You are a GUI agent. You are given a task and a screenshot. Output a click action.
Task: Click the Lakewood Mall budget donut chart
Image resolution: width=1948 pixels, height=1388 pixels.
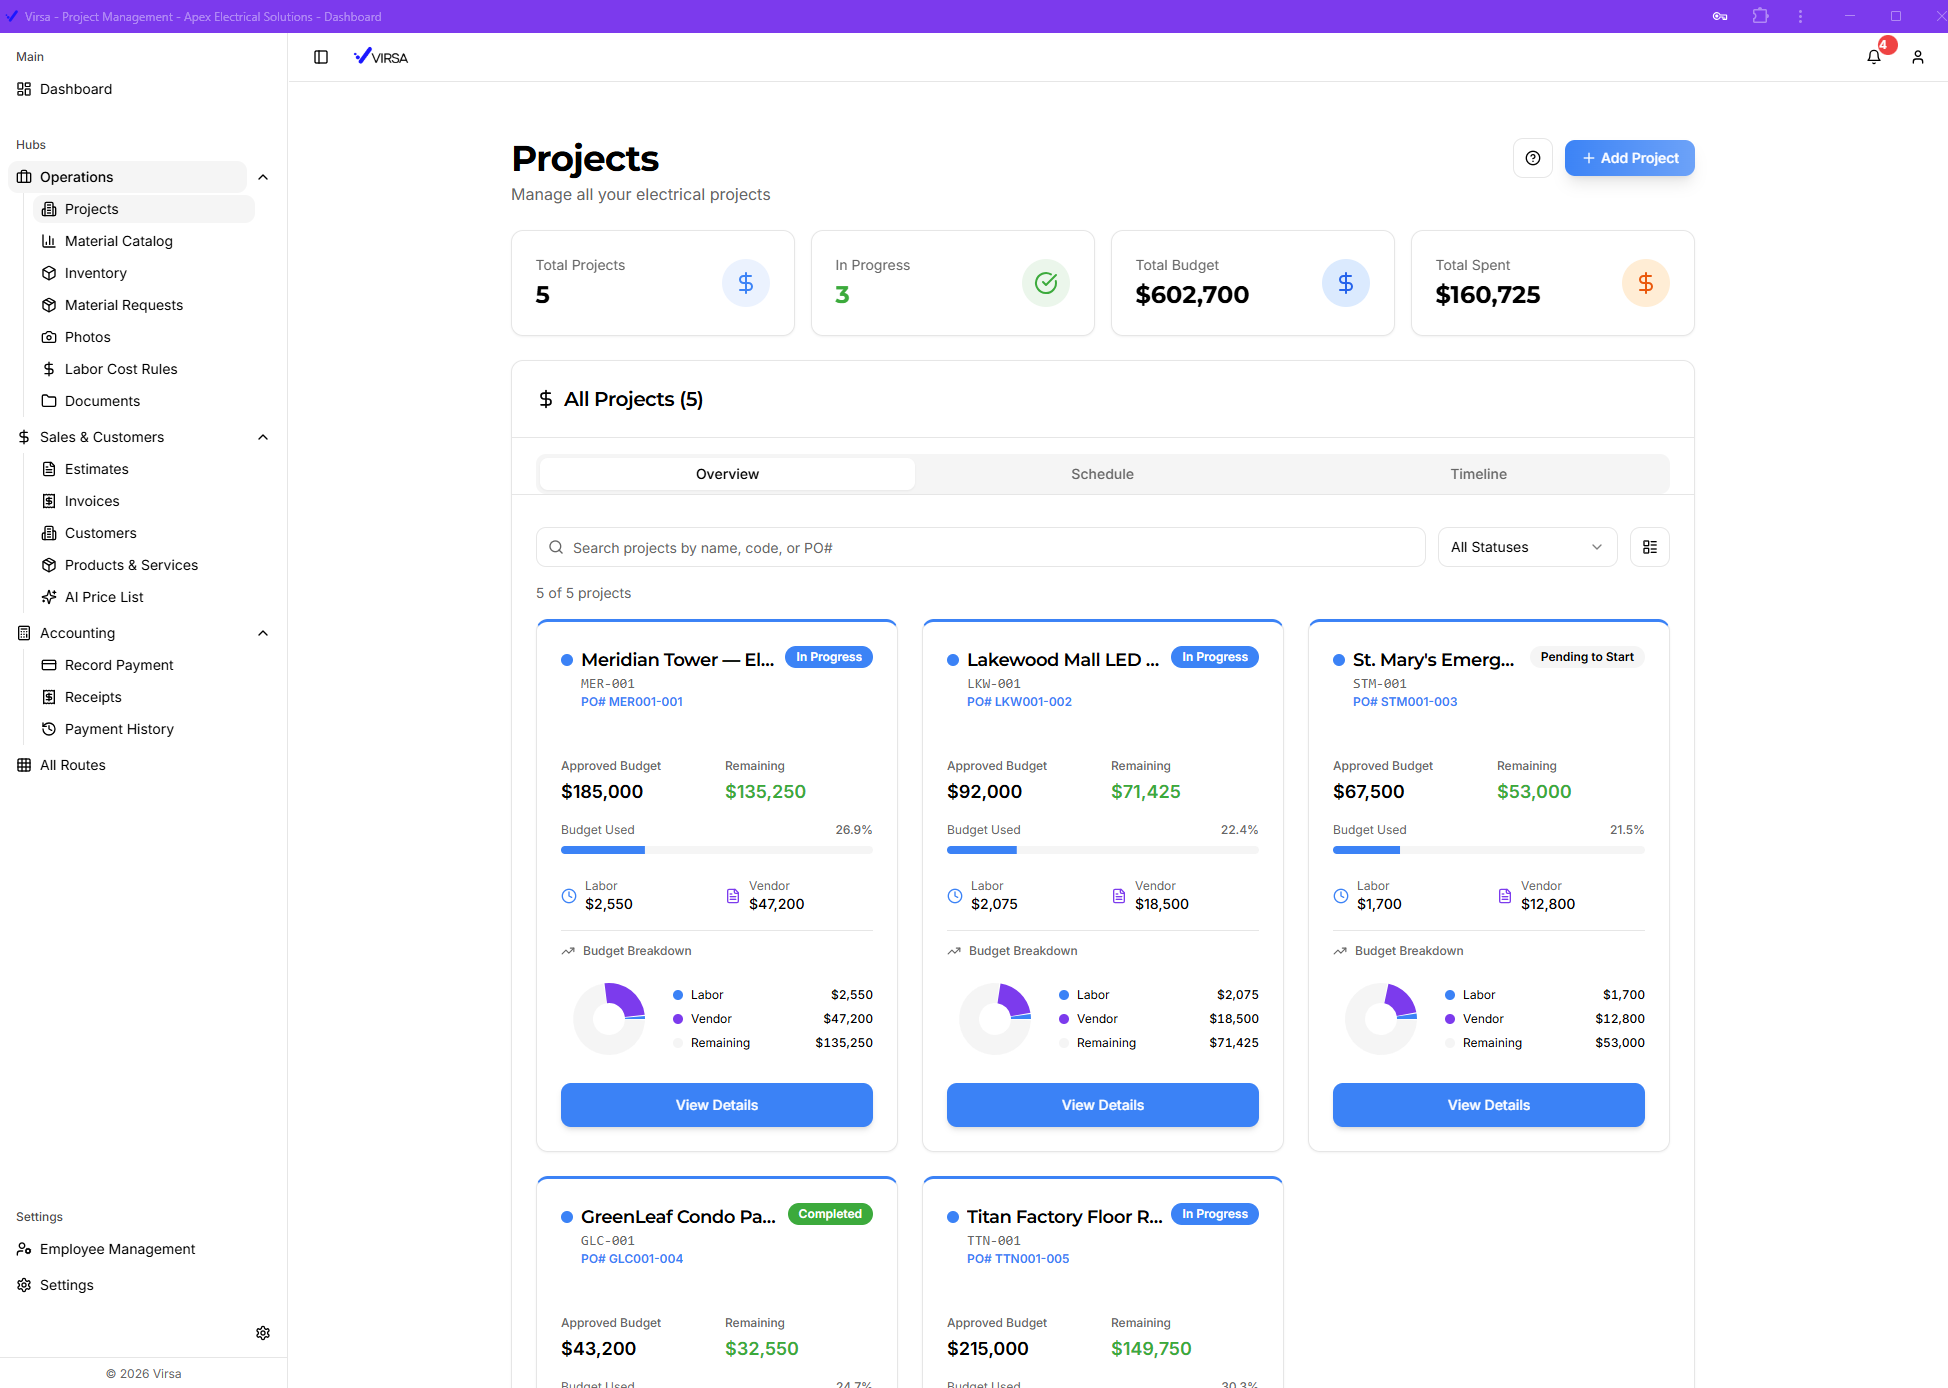(x=995, y=1019)
